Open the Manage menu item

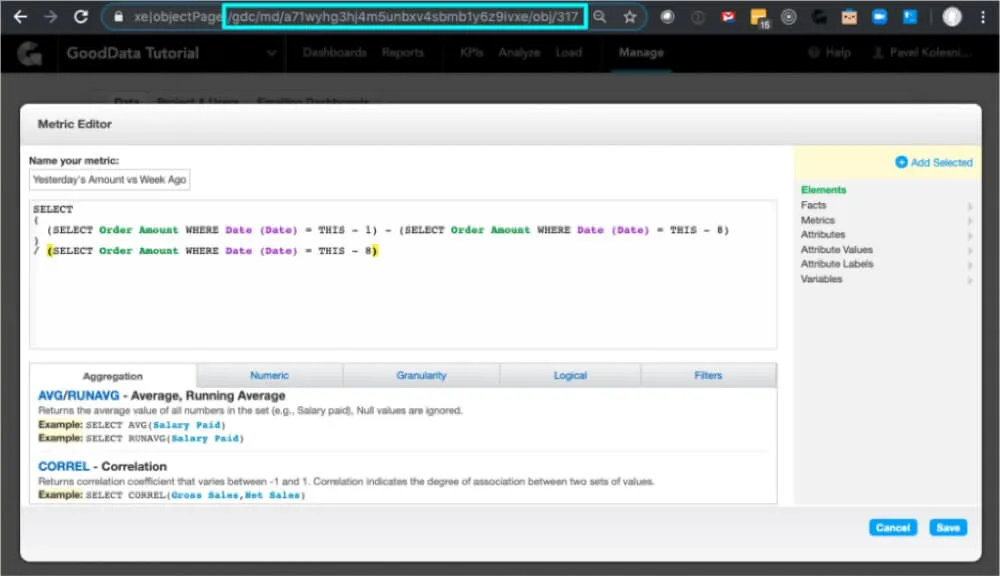[x=640, y=53]
